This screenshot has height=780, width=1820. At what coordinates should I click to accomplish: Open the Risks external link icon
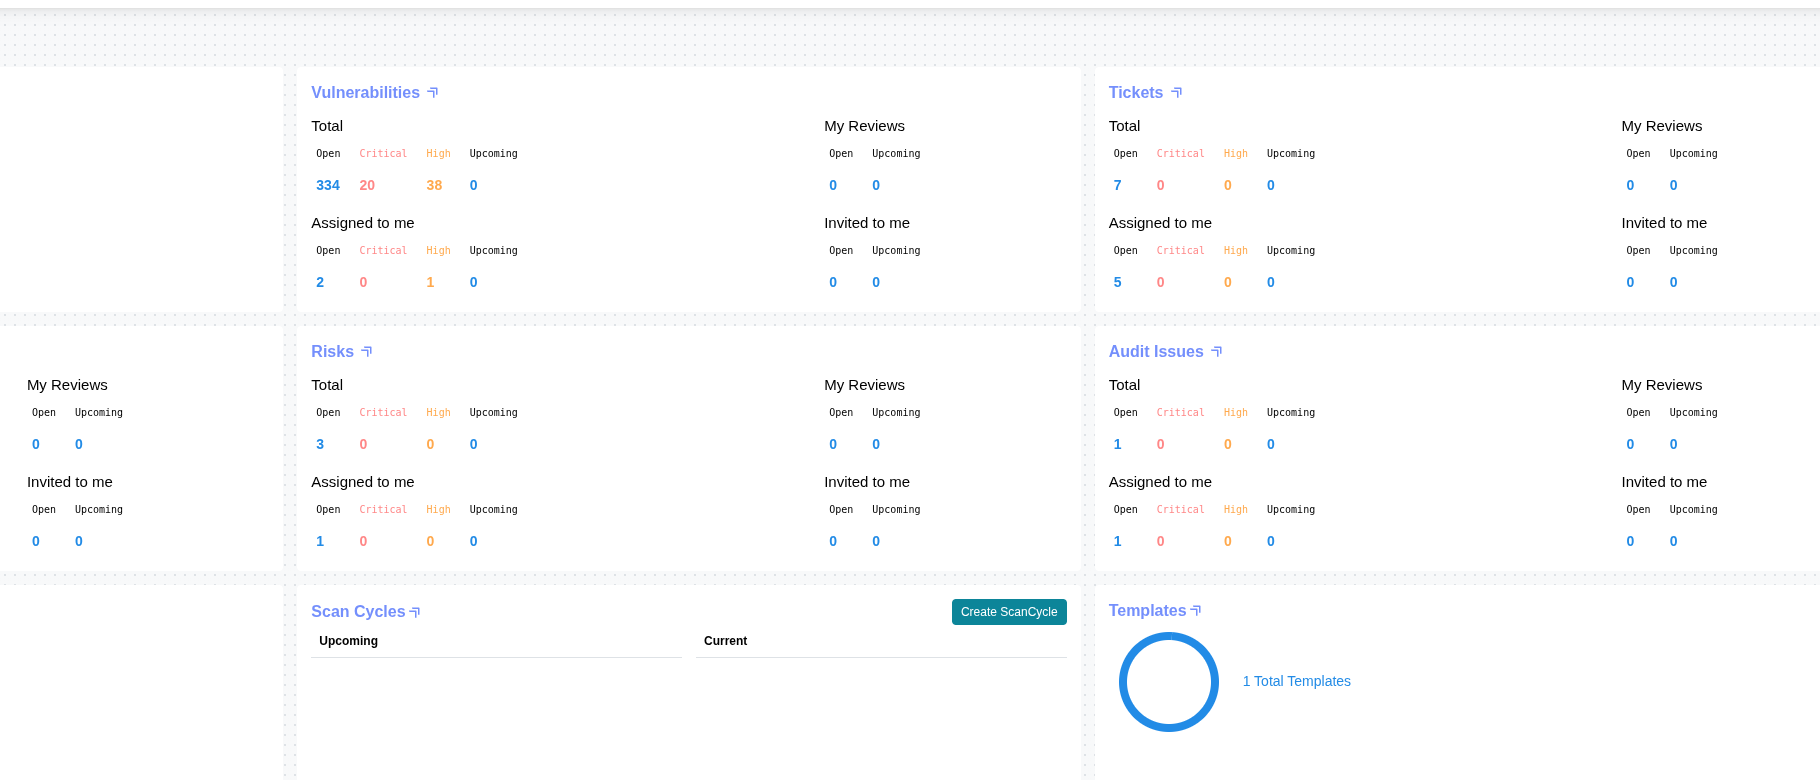(367, 351)
